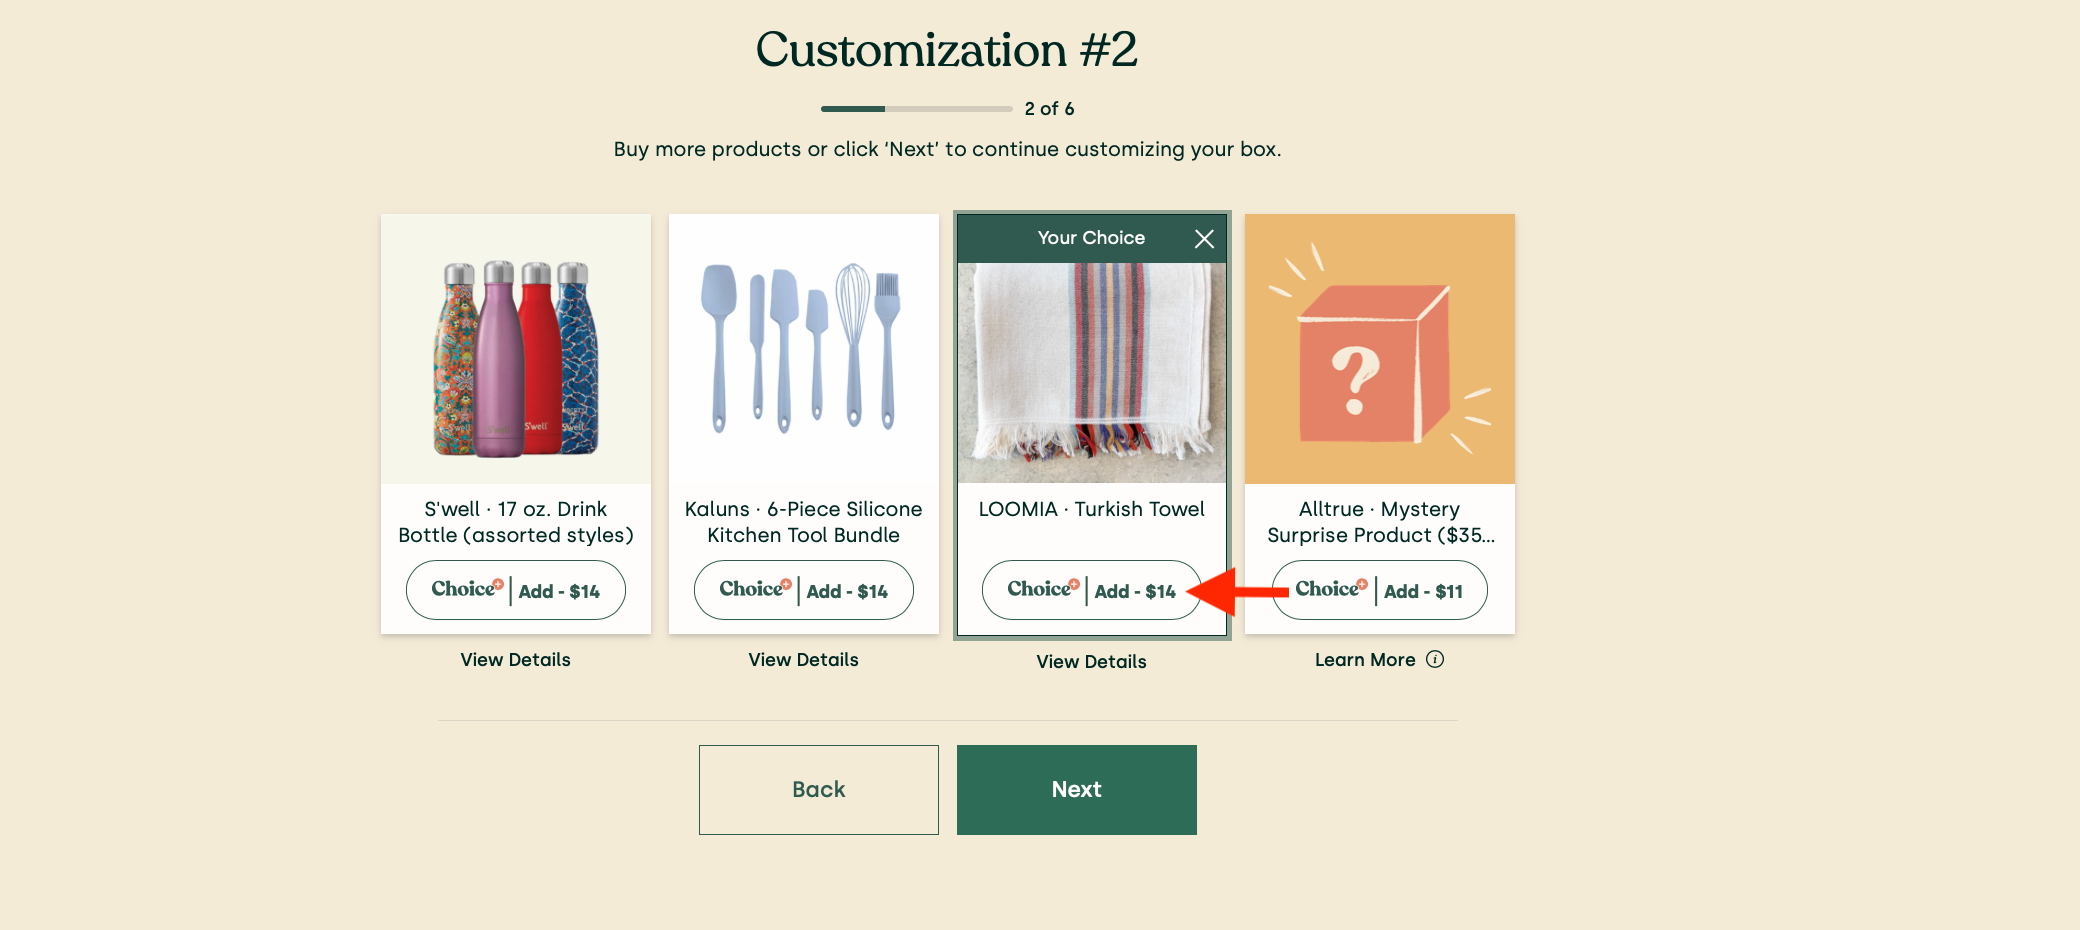Remove Your Choice with the X icon
Viewport: 2080px width, 930px height.
pyautogui.click(x=1204, y=239)
